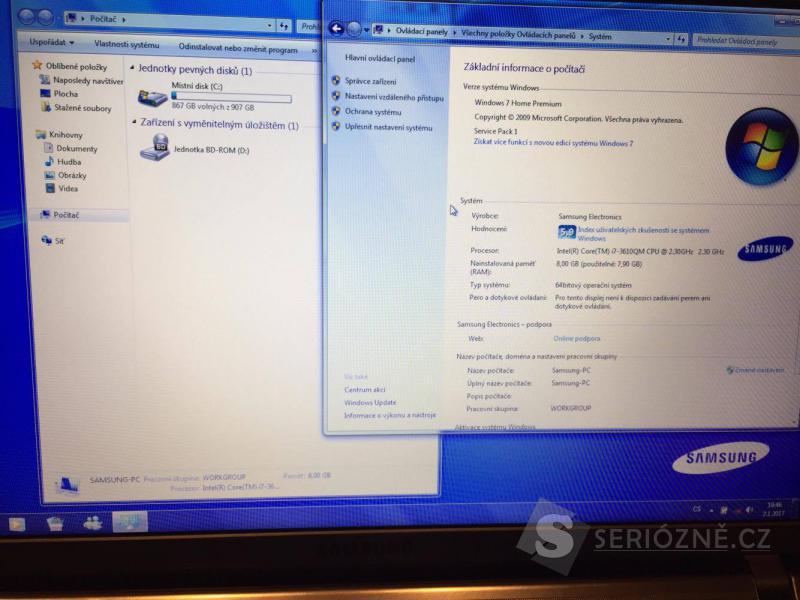Image resolution: width=800 pixels, height=600 pixels.
Task: Click the Počítač breadcrumb in Explorer address bar
Action: click(103, 19)
